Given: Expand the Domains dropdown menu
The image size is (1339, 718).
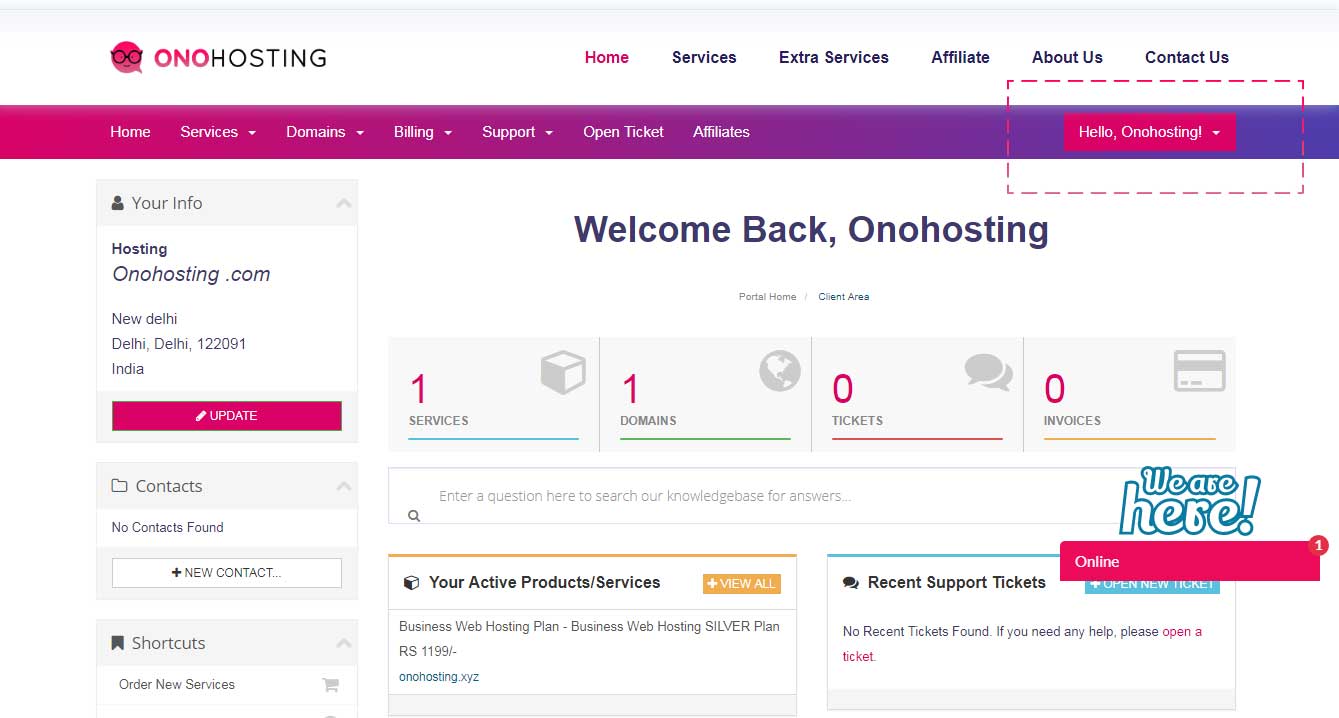Looking at the screenshot, I should (x=324, y=132).
